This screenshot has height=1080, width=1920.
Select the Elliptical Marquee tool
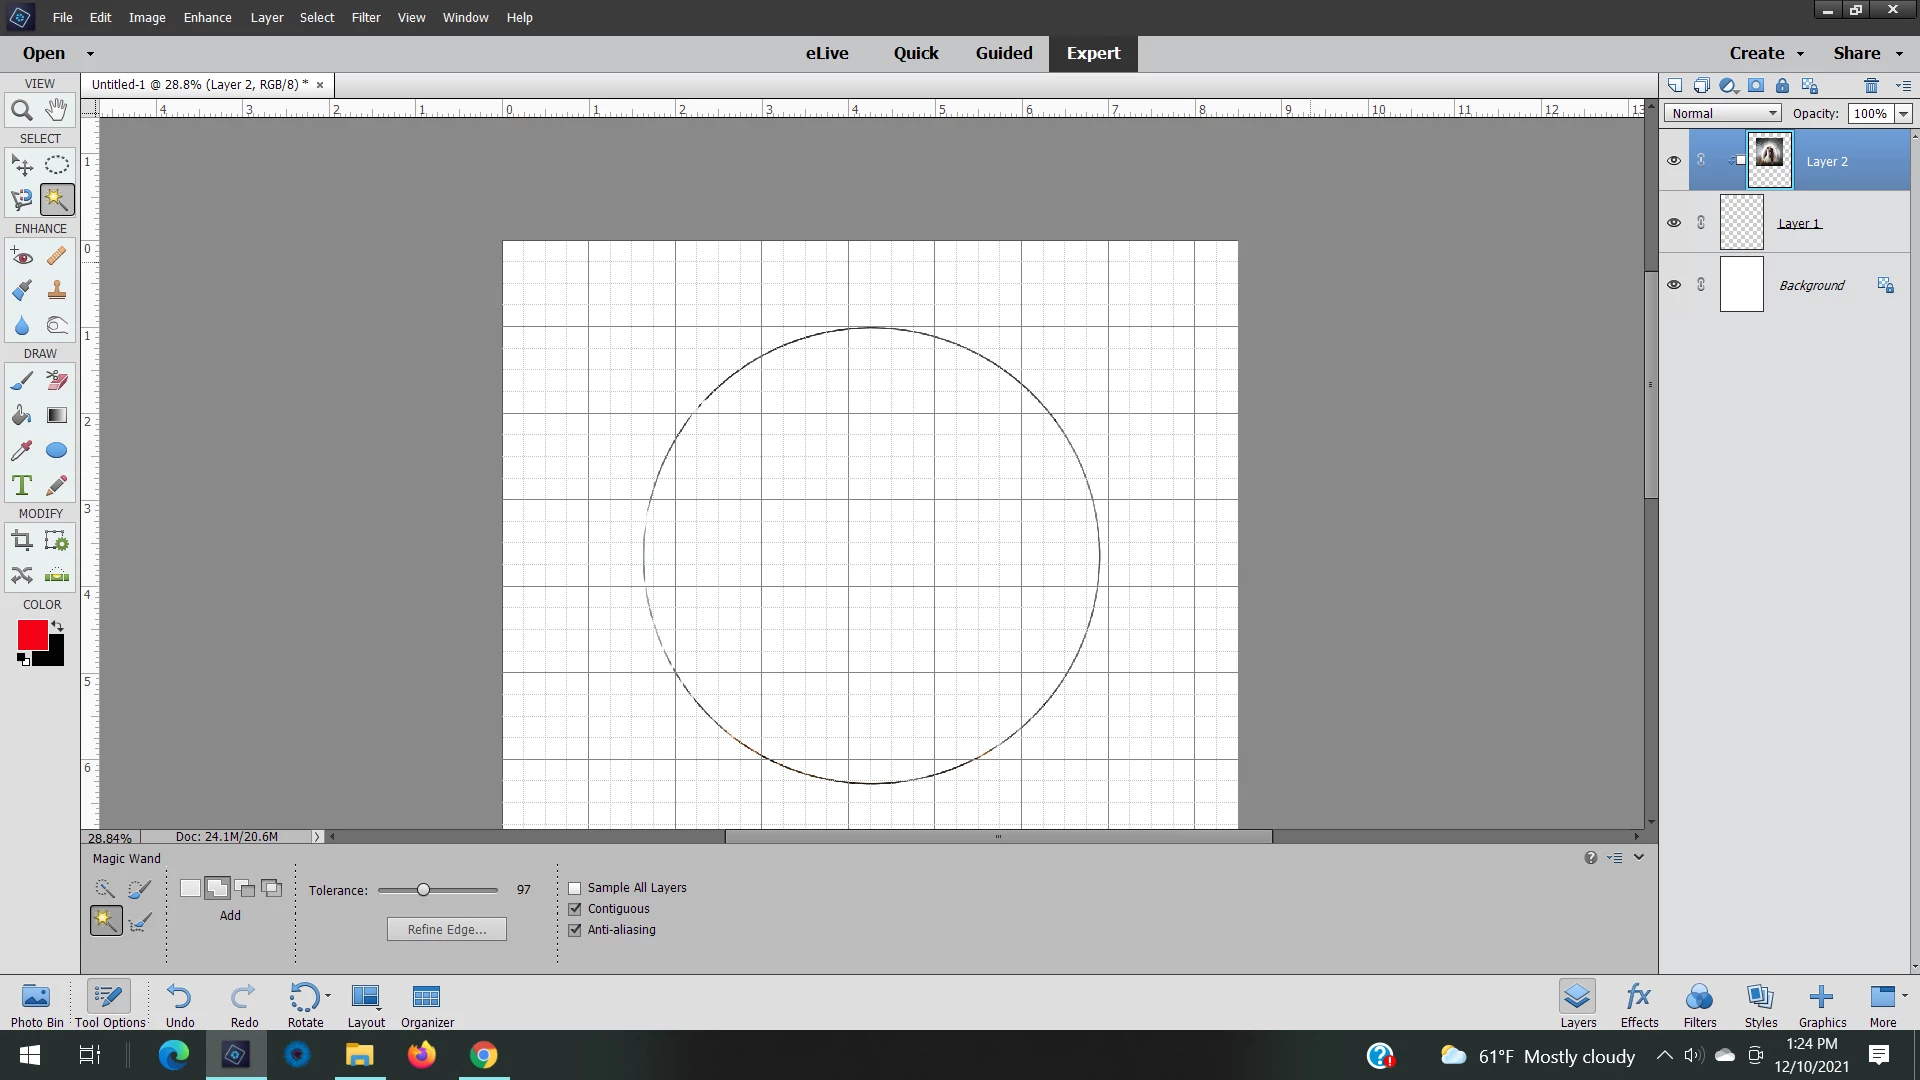coord(57,165)
